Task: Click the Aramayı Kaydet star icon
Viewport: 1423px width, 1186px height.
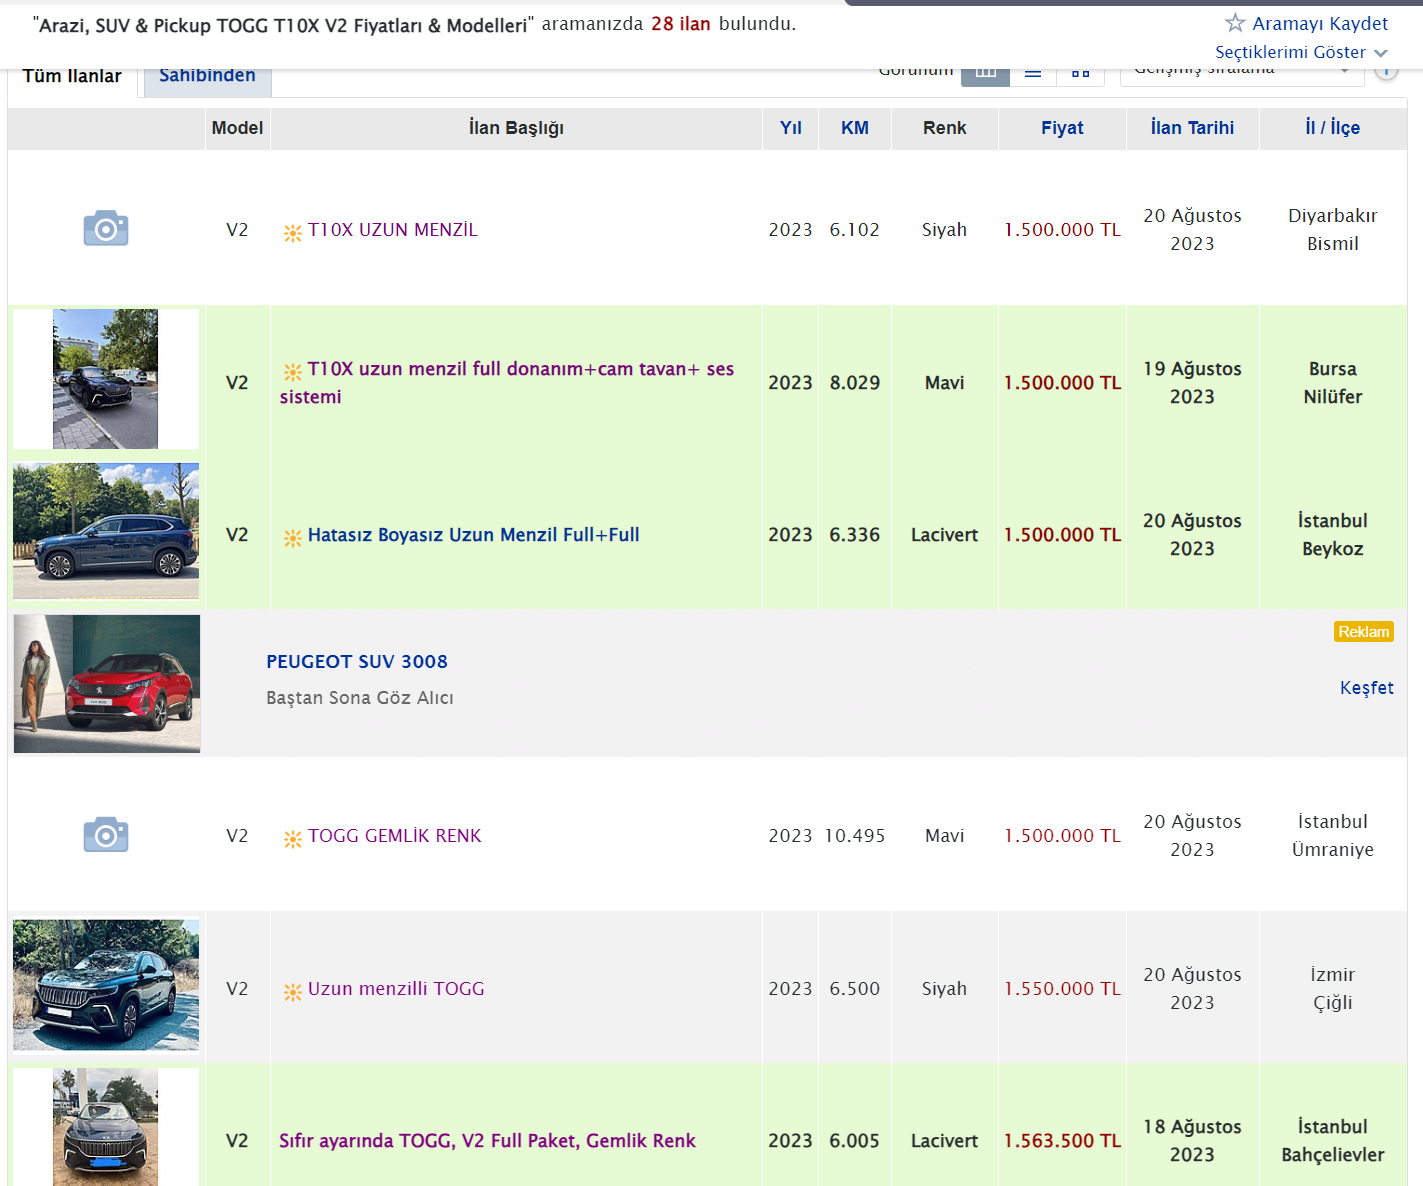Action: (x=1235, y=22)
